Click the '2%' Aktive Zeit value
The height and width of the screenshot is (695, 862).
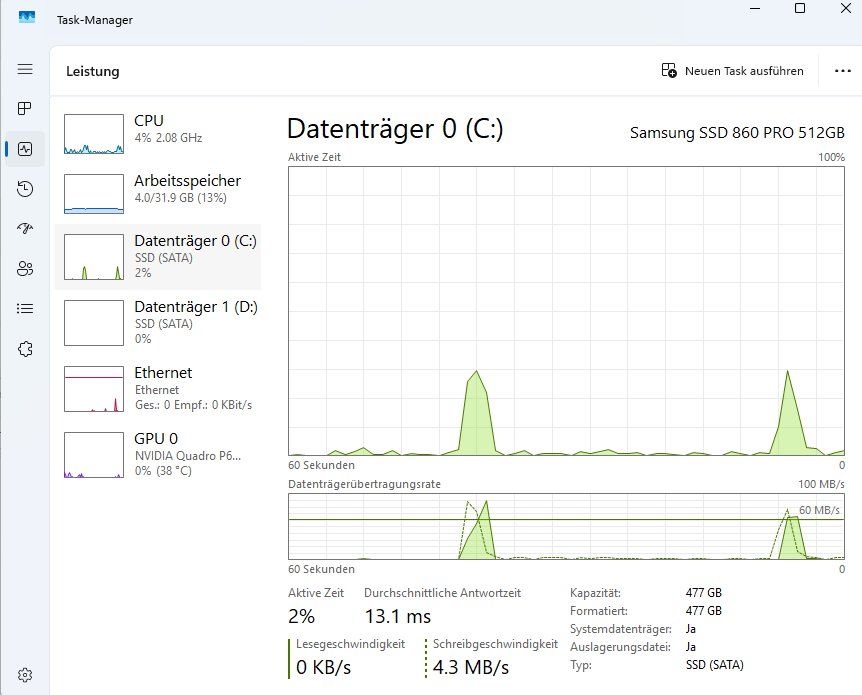(301, 616)
